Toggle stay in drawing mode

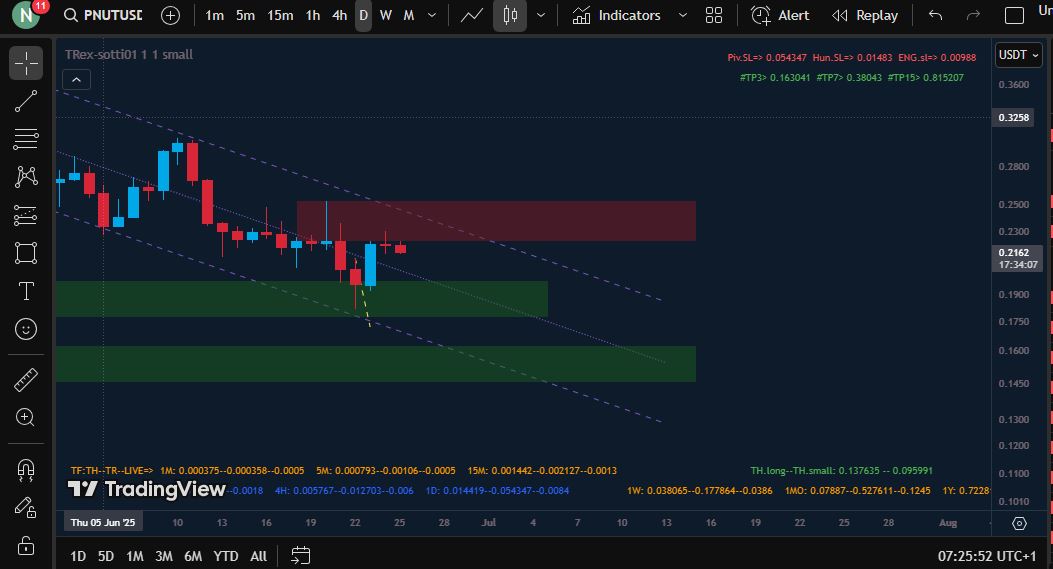pyautogui.click(x=26, y=507)
